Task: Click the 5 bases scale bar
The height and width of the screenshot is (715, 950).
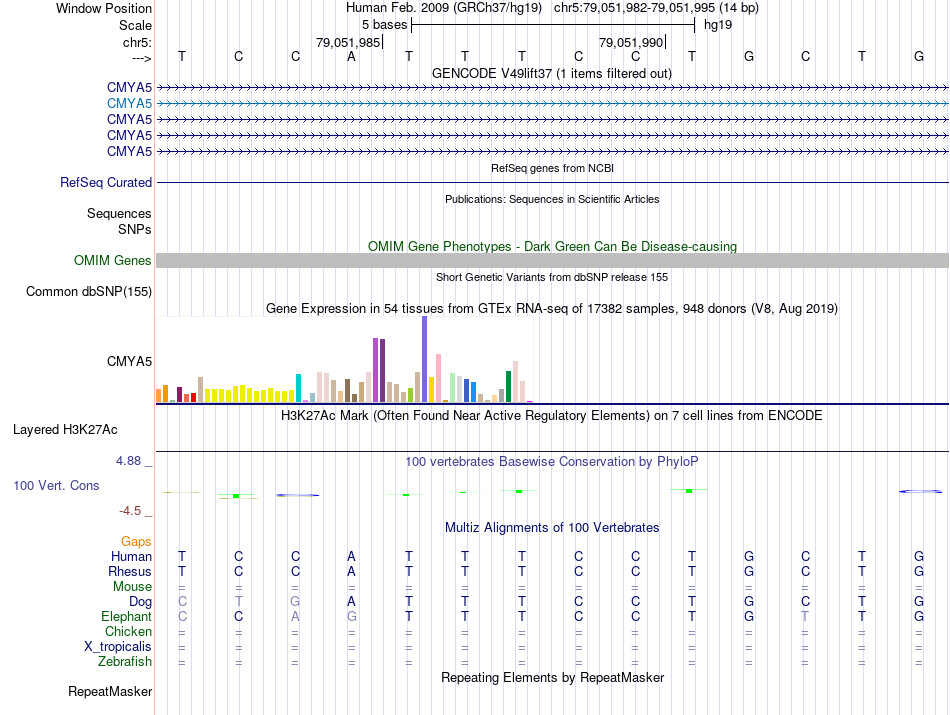Action: [x=553, y=25]
